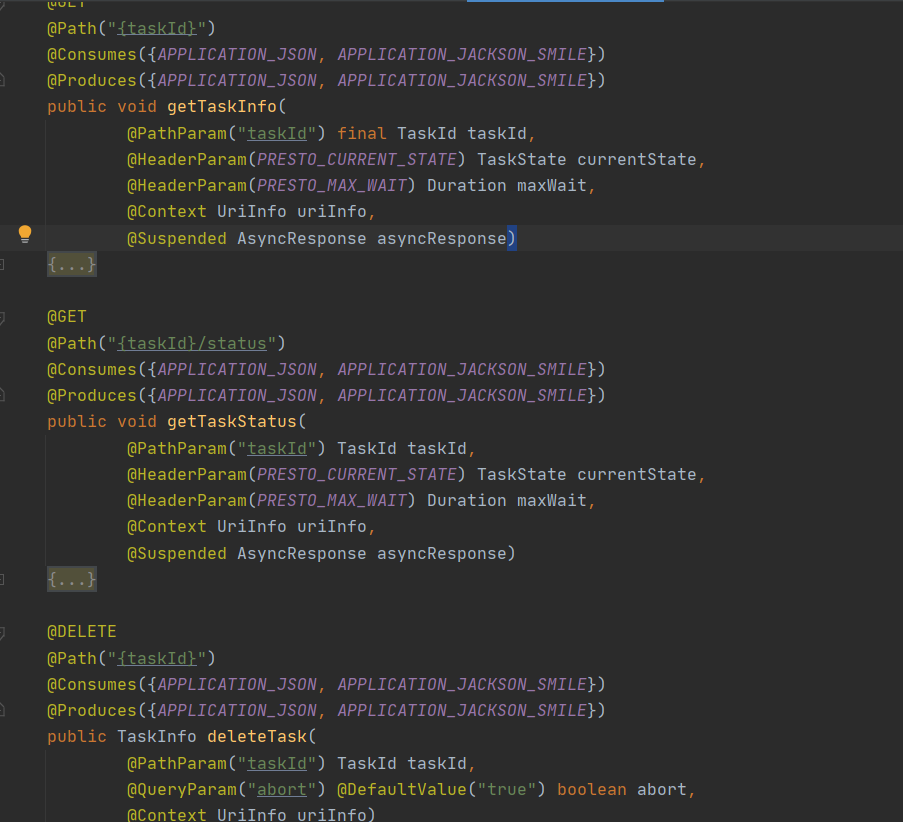Click PRESTO_MAX_WAIT in getTaskStatus parameters

tap(332, 501)
